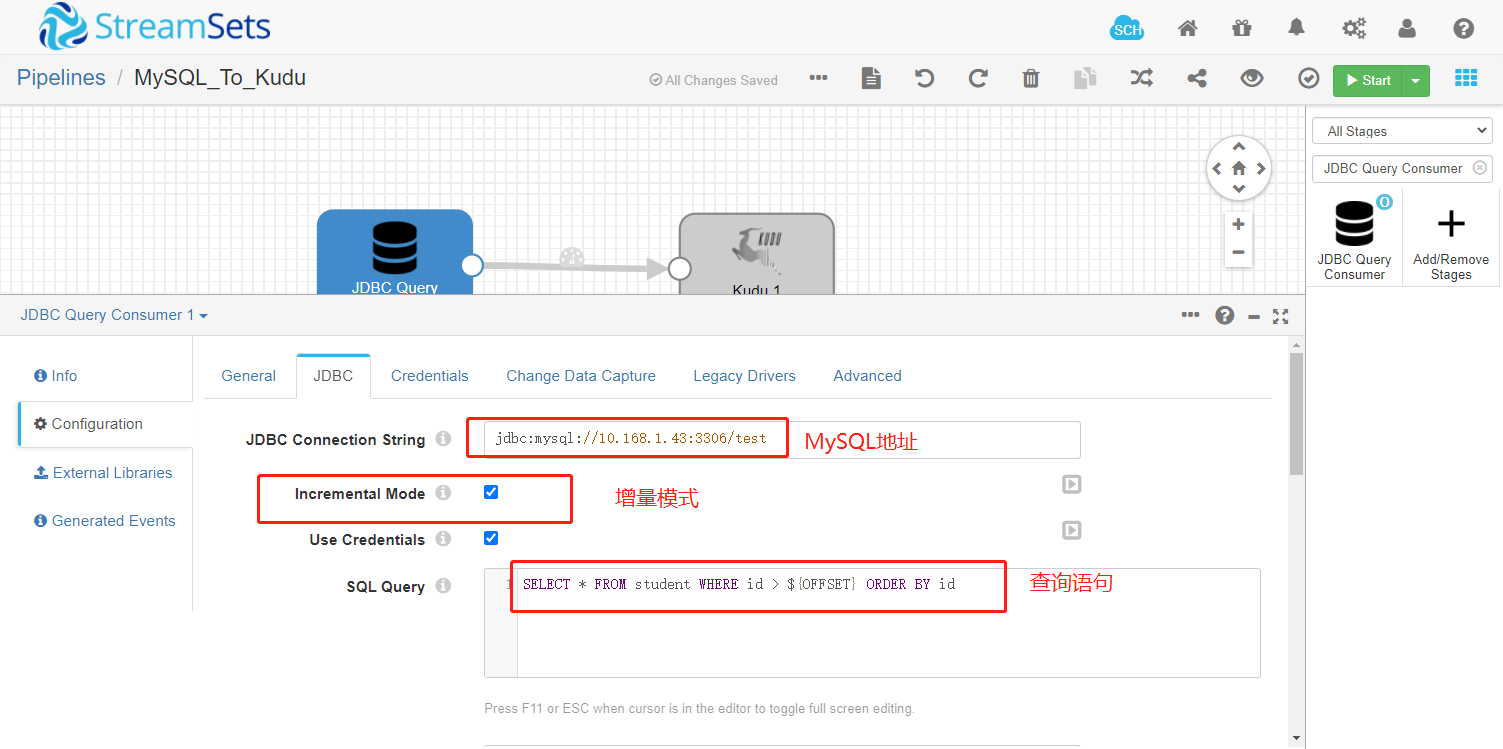This screenshot has height=749, width=1503.
Task: Pan canvas right with navigation arrow
Action: (1261, 169)
